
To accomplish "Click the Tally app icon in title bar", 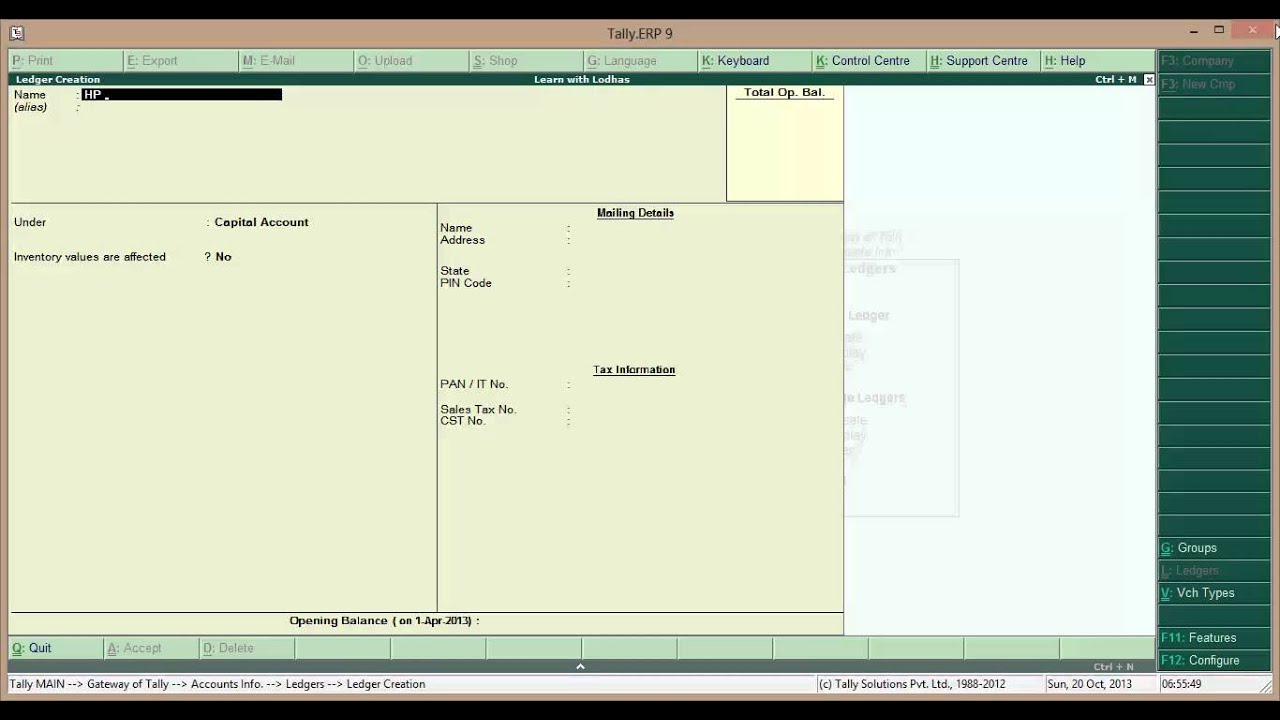I will pyautogui.click(x=16, y=33).
